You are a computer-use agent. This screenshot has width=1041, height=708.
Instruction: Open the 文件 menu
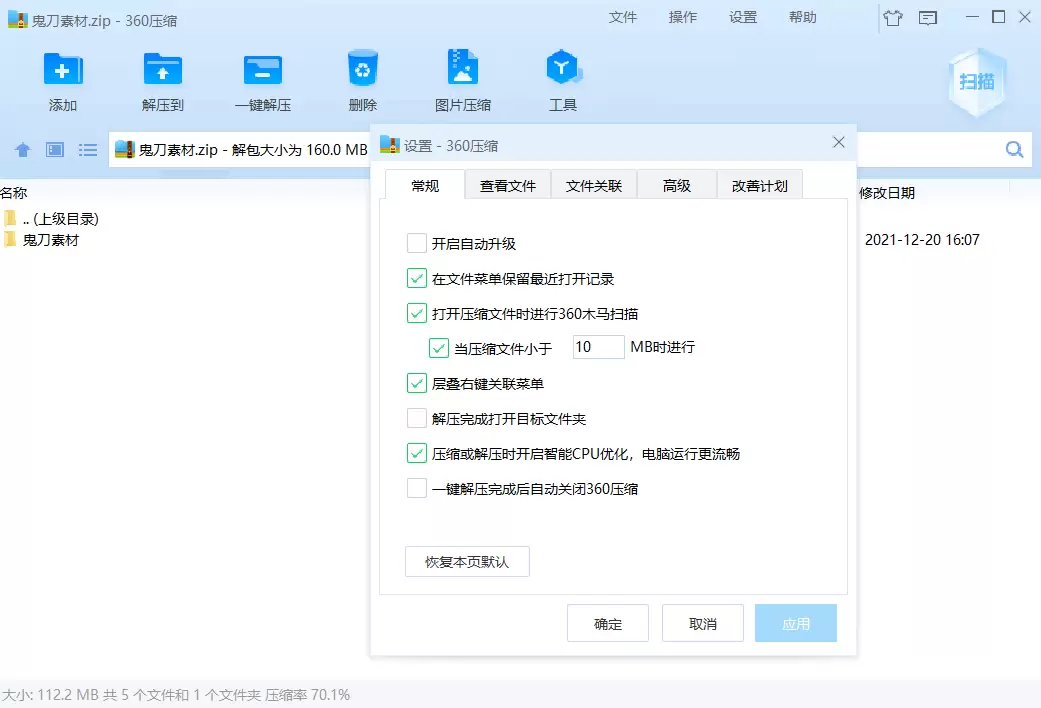click(623, 17)
